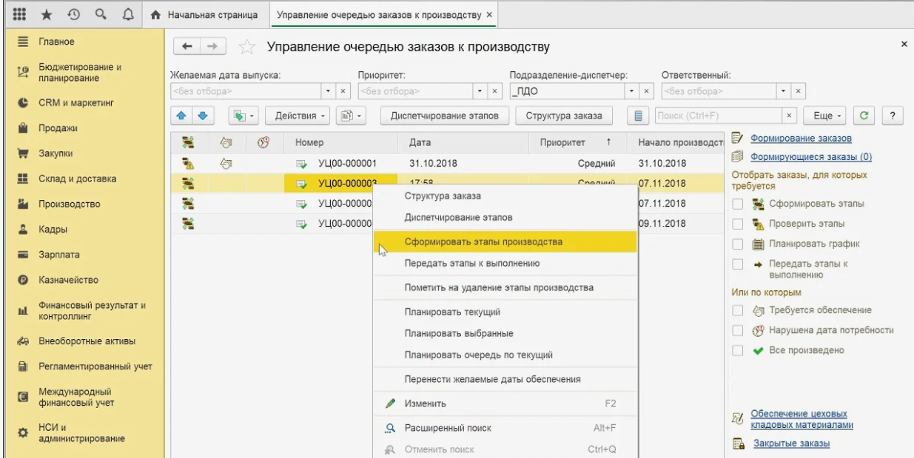Screen dimensions: 914x458
Task: Navigate forward with right arrow button
Action: [213, 47]
